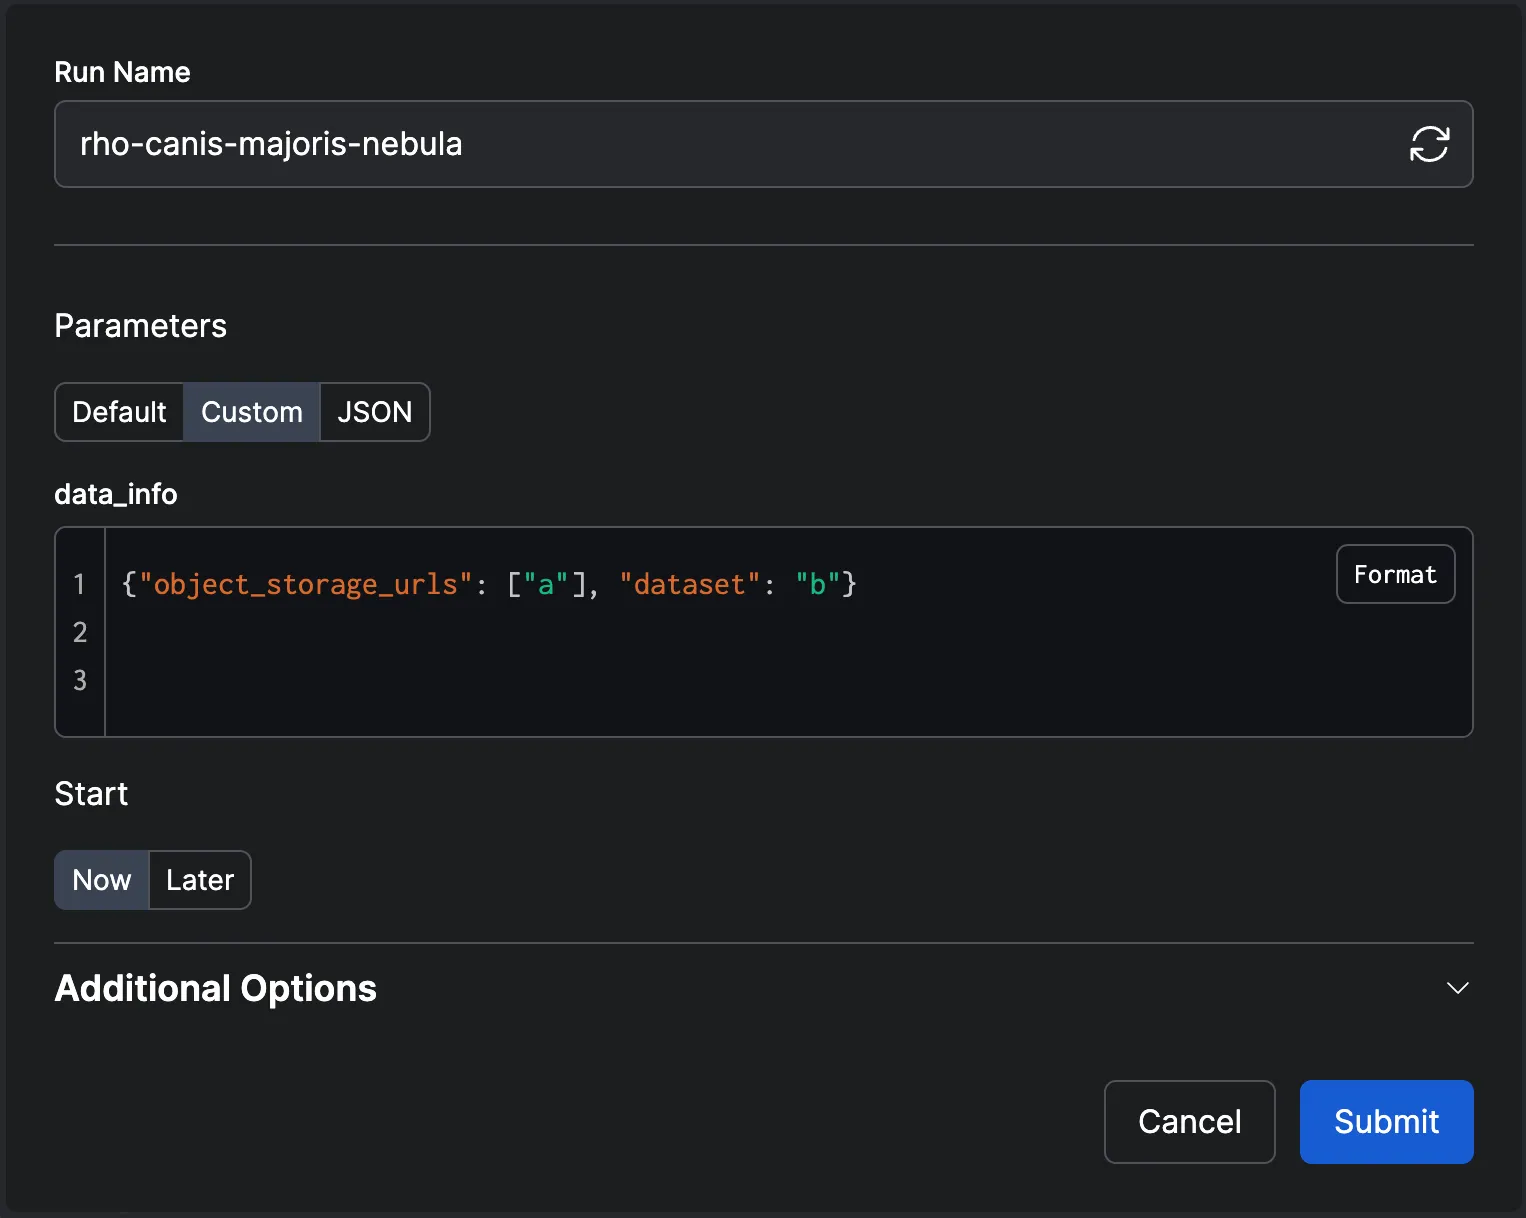Place cursor on the "b" string value

(x=817, y=584)
